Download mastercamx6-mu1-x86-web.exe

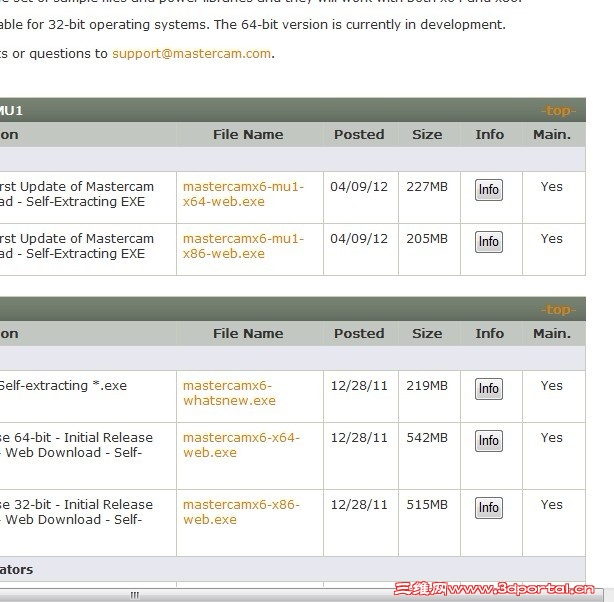[243, 246]
